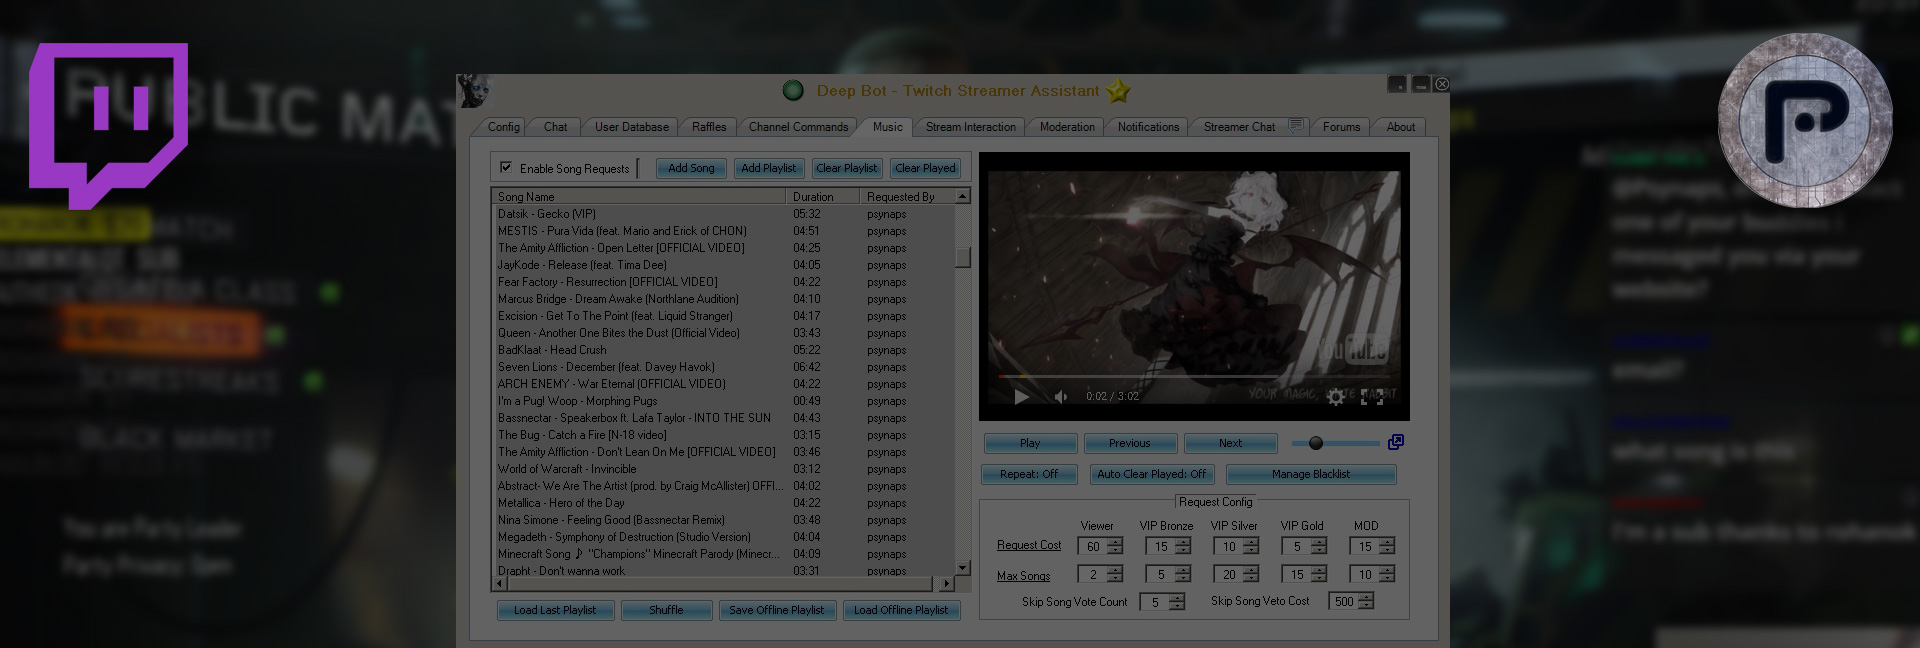
Task: Pop out the music player window icon
Action: (1396, 442)
